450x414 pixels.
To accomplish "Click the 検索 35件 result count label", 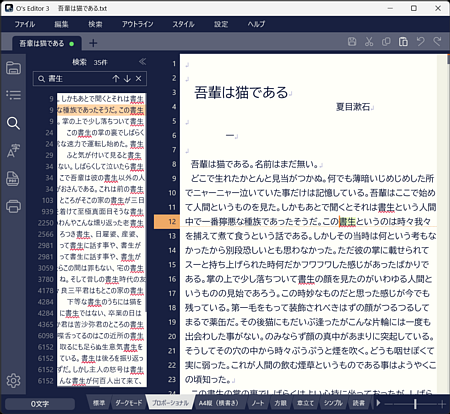I will 90,62.
